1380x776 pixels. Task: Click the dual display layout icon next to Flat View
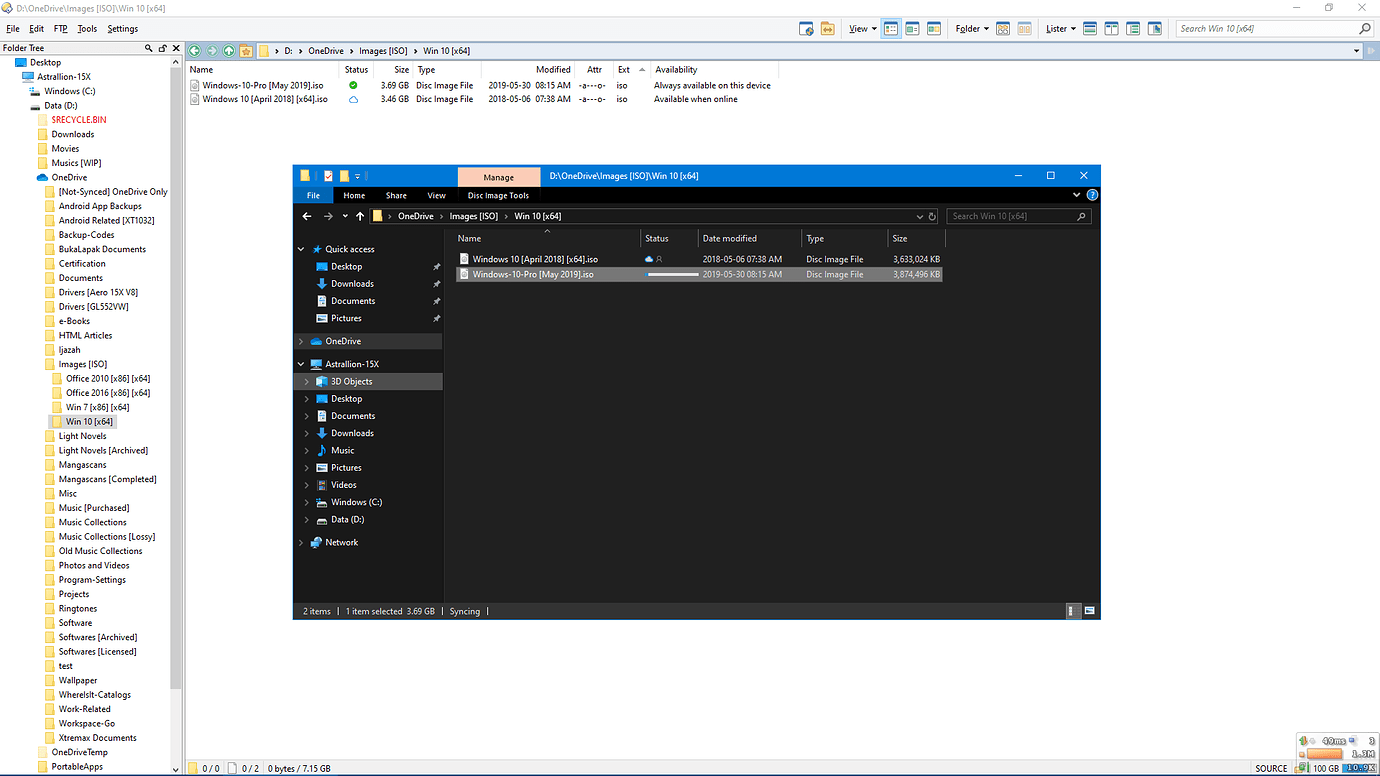[x=1024, y=29]
